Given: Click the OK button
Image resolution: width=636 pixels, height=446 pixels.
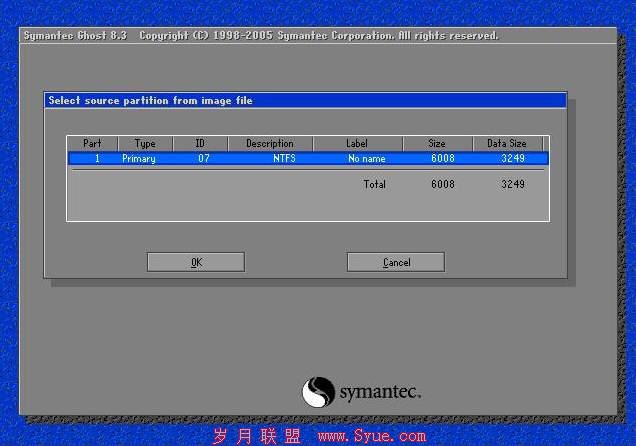Looking at the screenshot, I should (x=196, y=262).
